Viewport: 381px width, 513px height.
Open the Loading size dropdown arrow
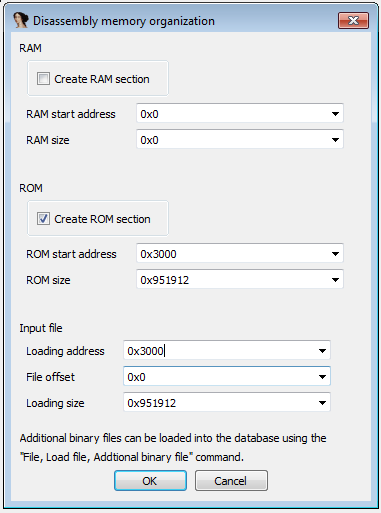322,403
